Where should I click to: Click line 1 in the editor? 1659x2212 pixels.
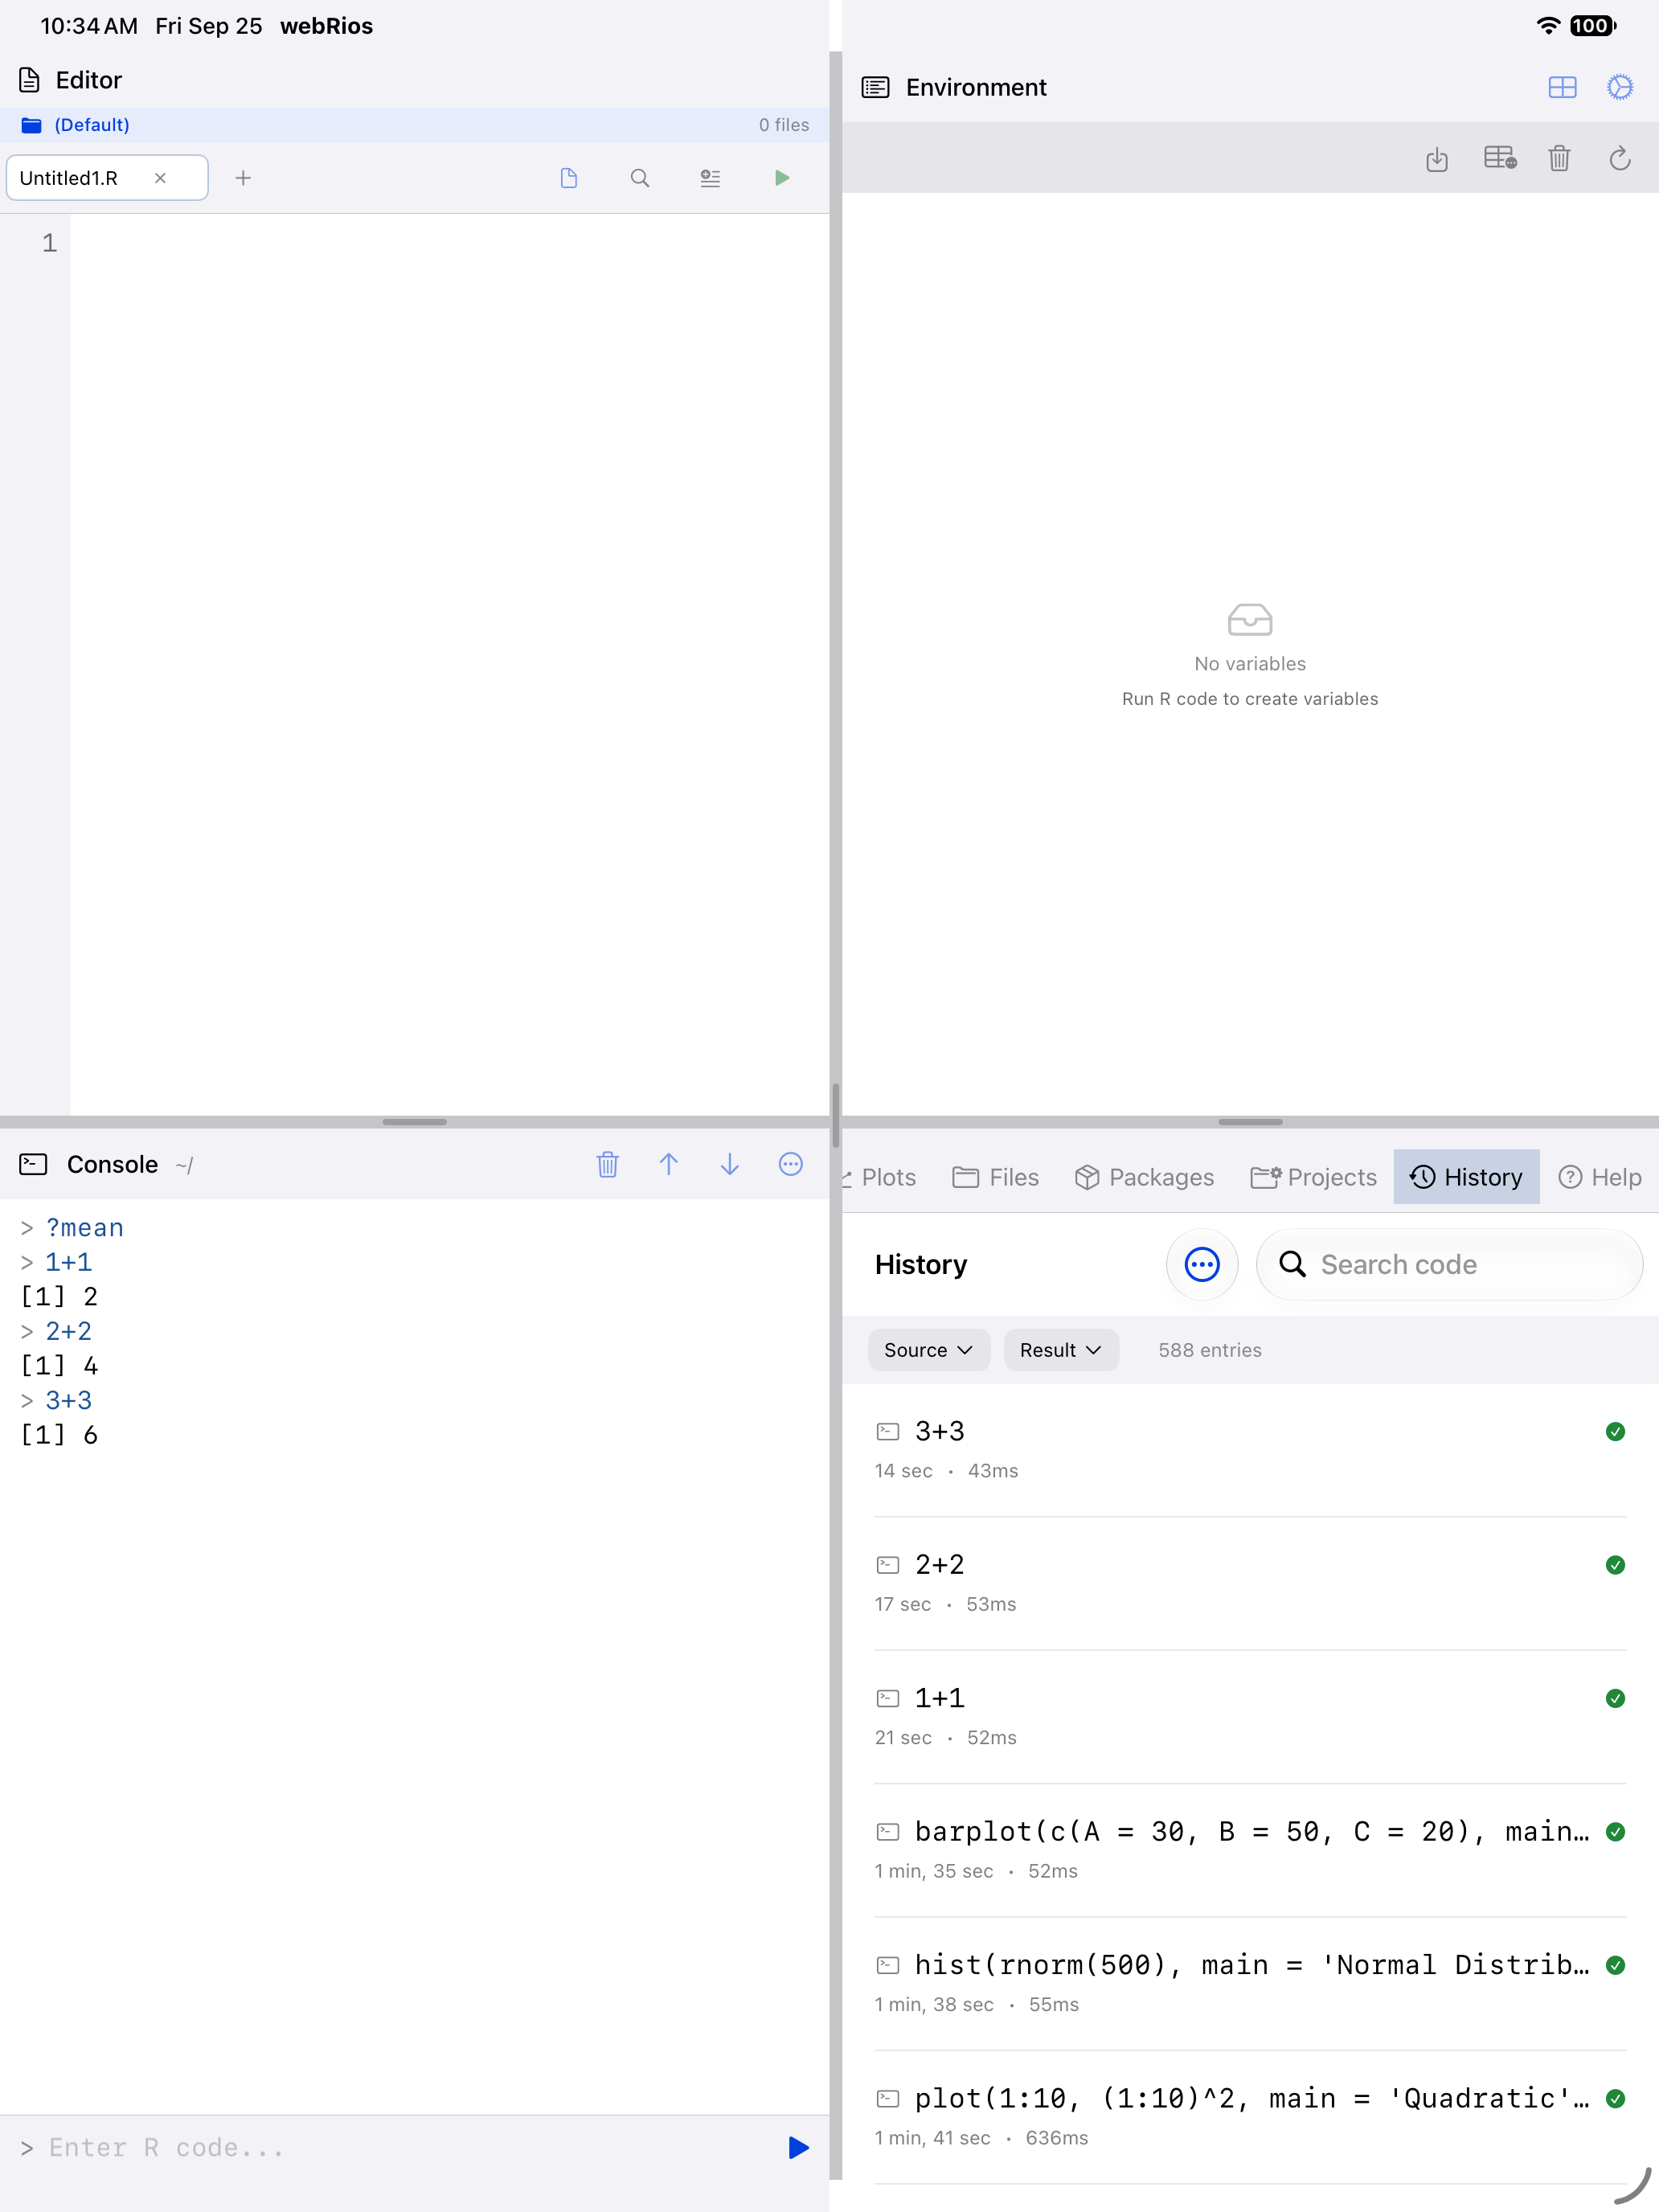click(449, 243)
